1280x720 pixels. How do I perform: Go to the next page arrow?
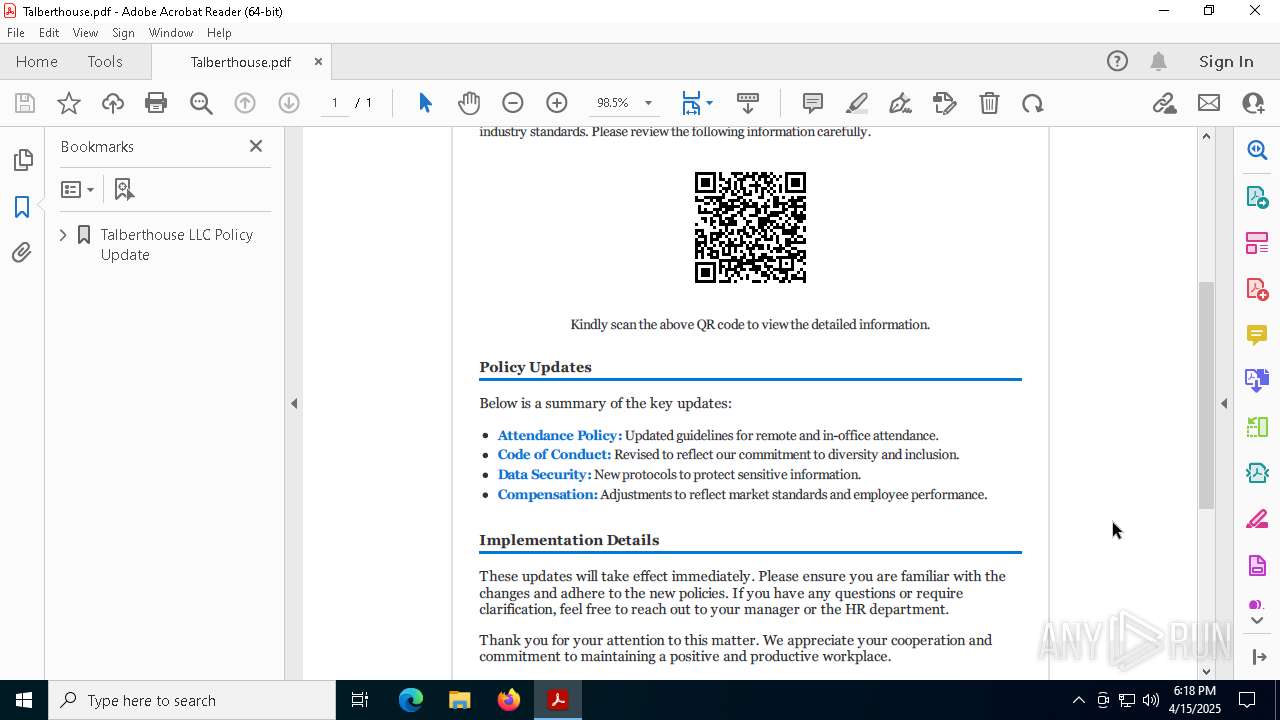coord(289,103)
